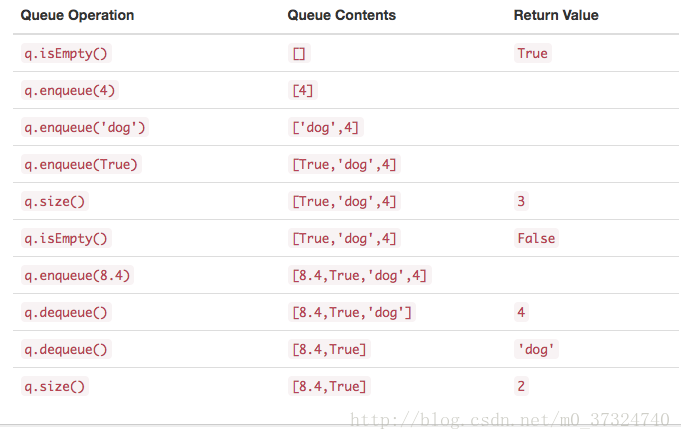
Task: Click the False return value
Action: [536, 238]
